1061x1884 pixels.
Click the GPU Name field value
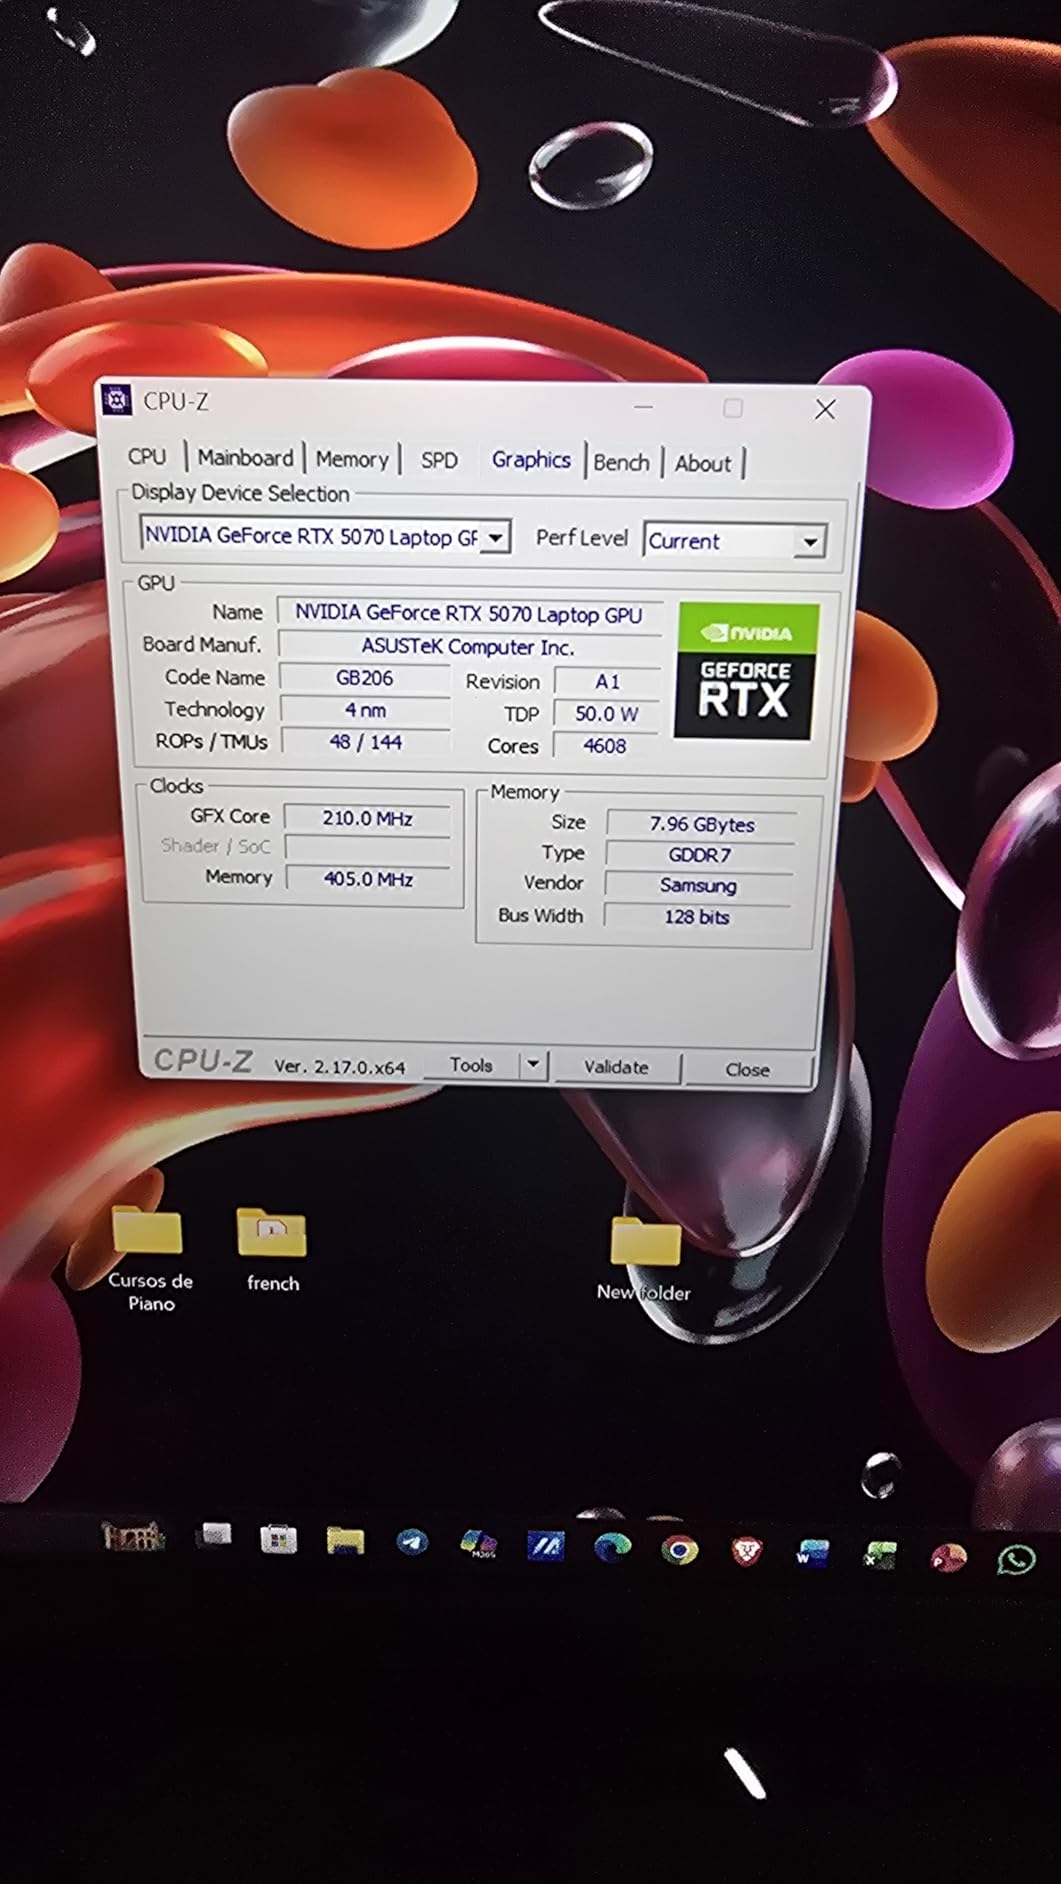pos(469,614)
